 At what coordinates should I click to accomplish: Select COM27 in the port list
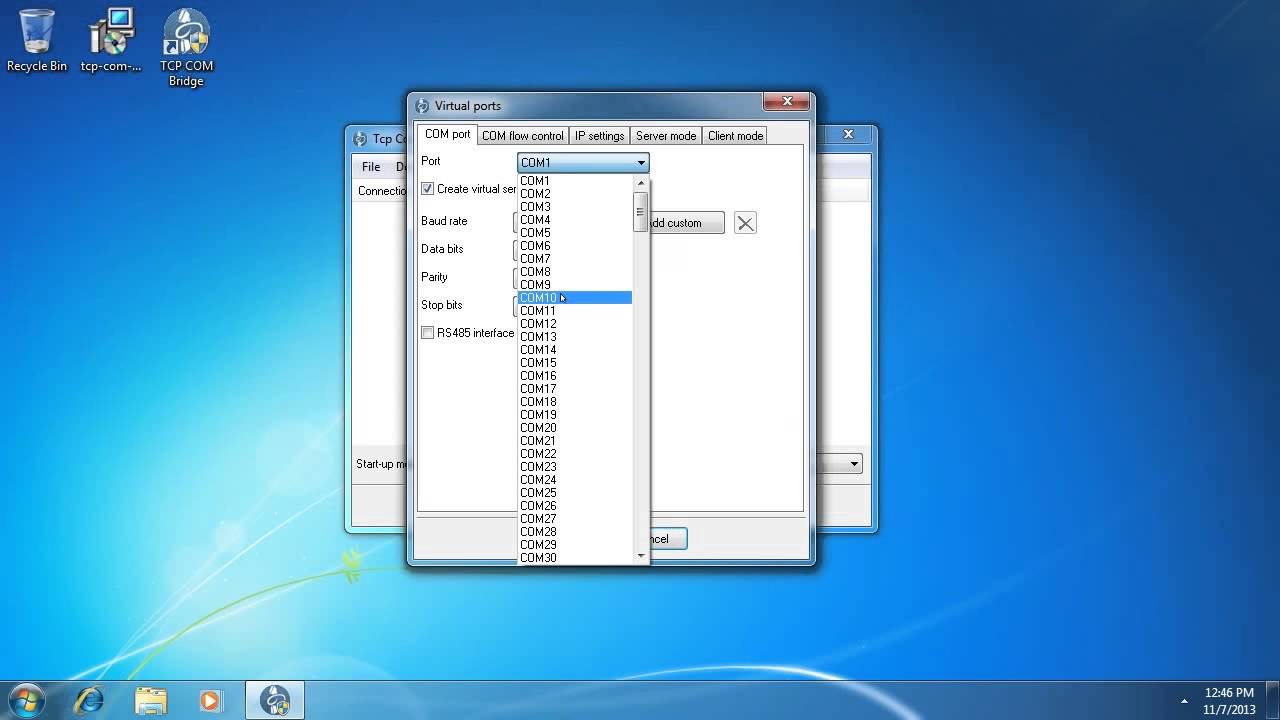(575, 519)
